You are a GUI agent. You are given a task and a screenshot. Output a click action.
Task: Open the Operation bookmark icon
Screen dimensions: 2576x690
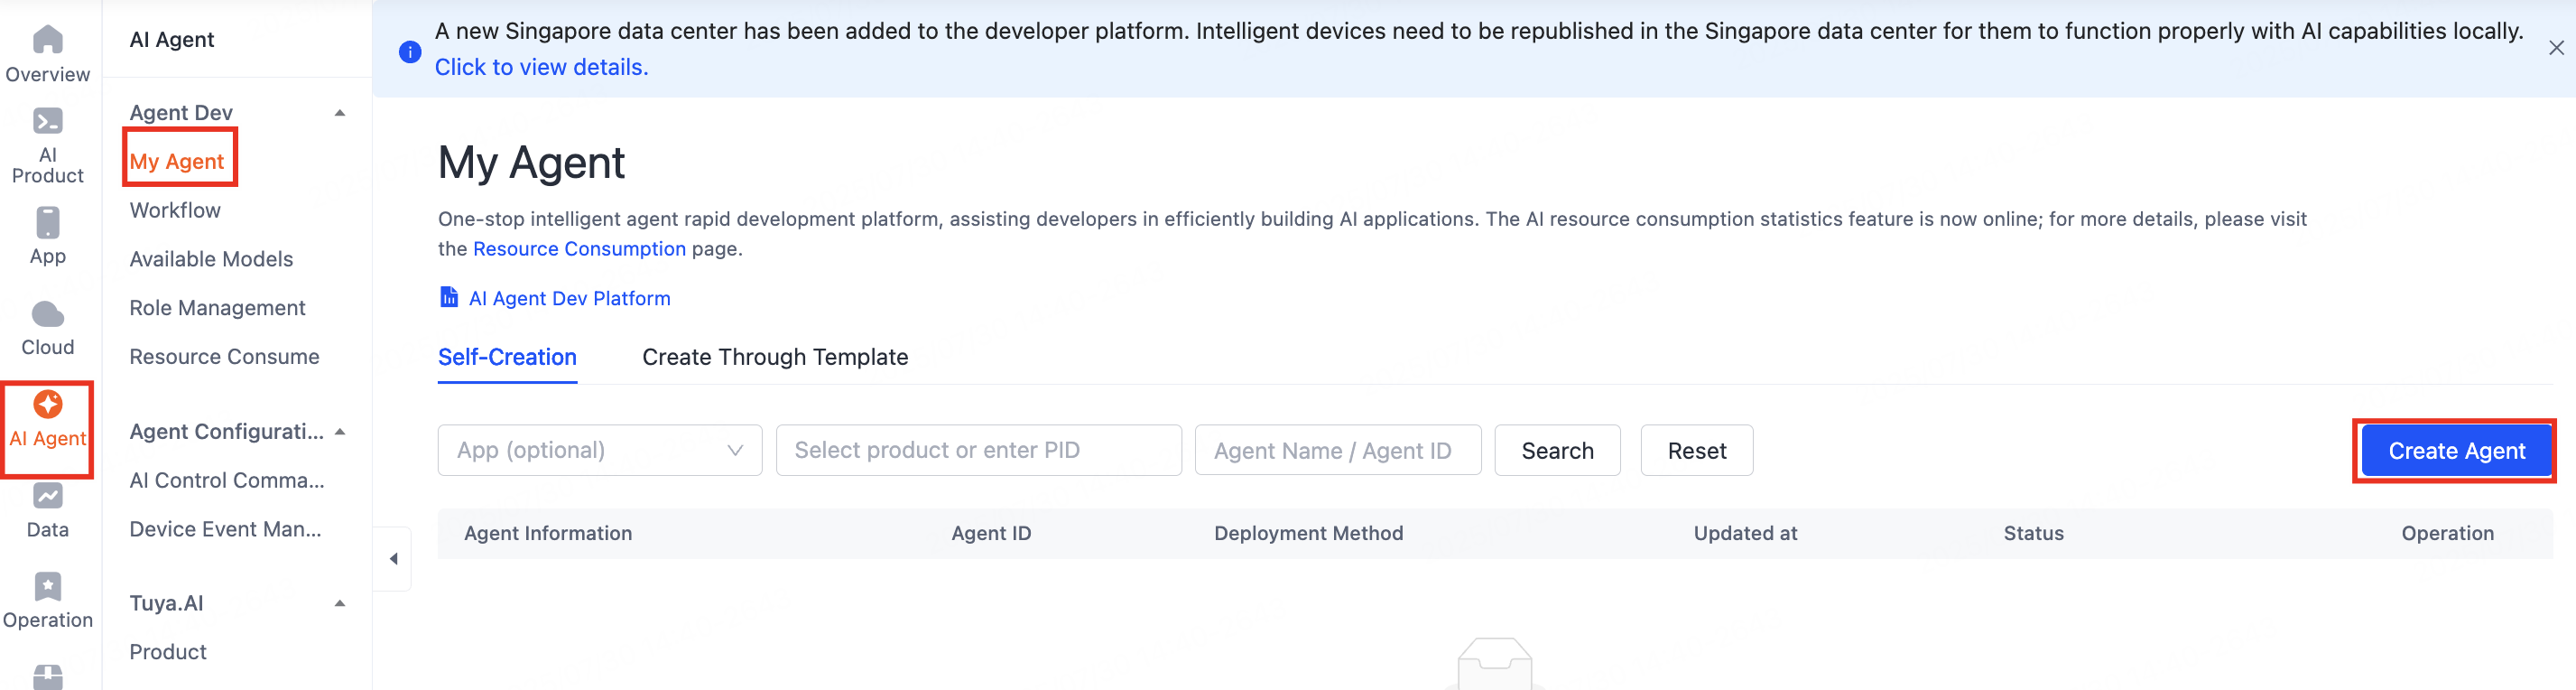pos(47,587)
